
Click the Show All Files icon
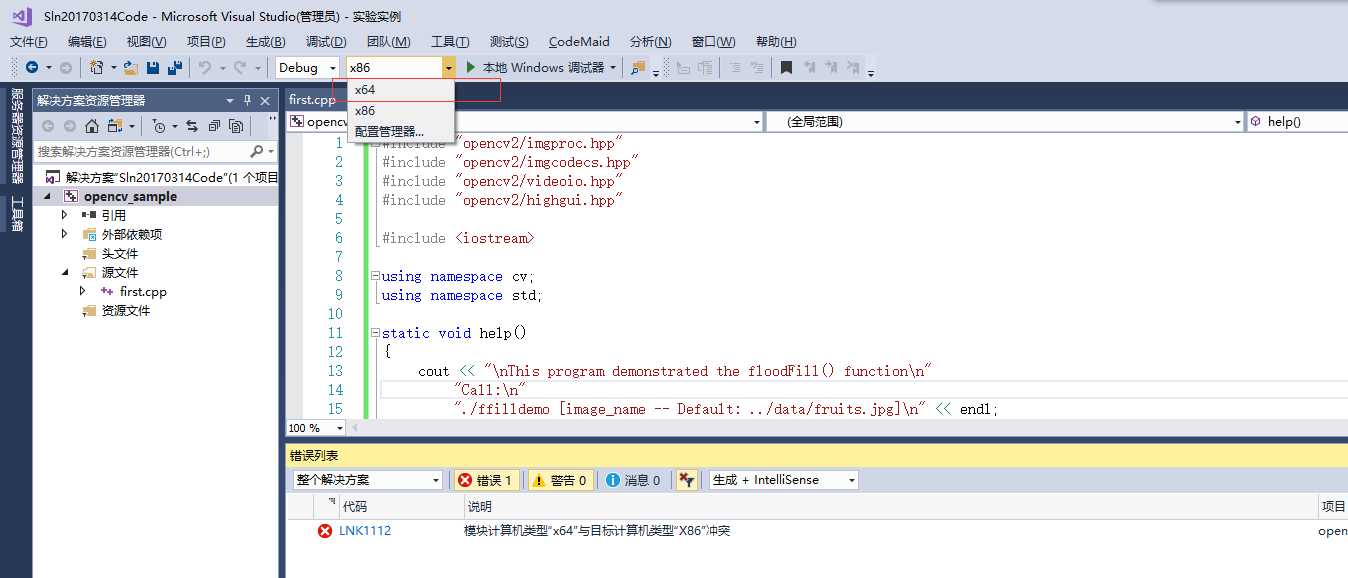click(236, 126)
